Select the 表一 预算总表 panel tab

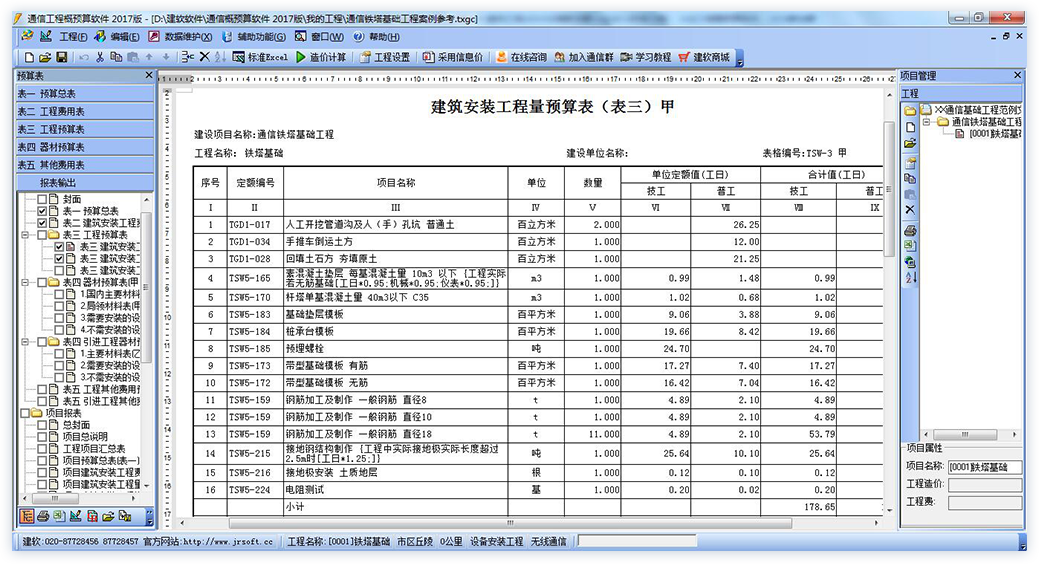[x=85, y=93]
